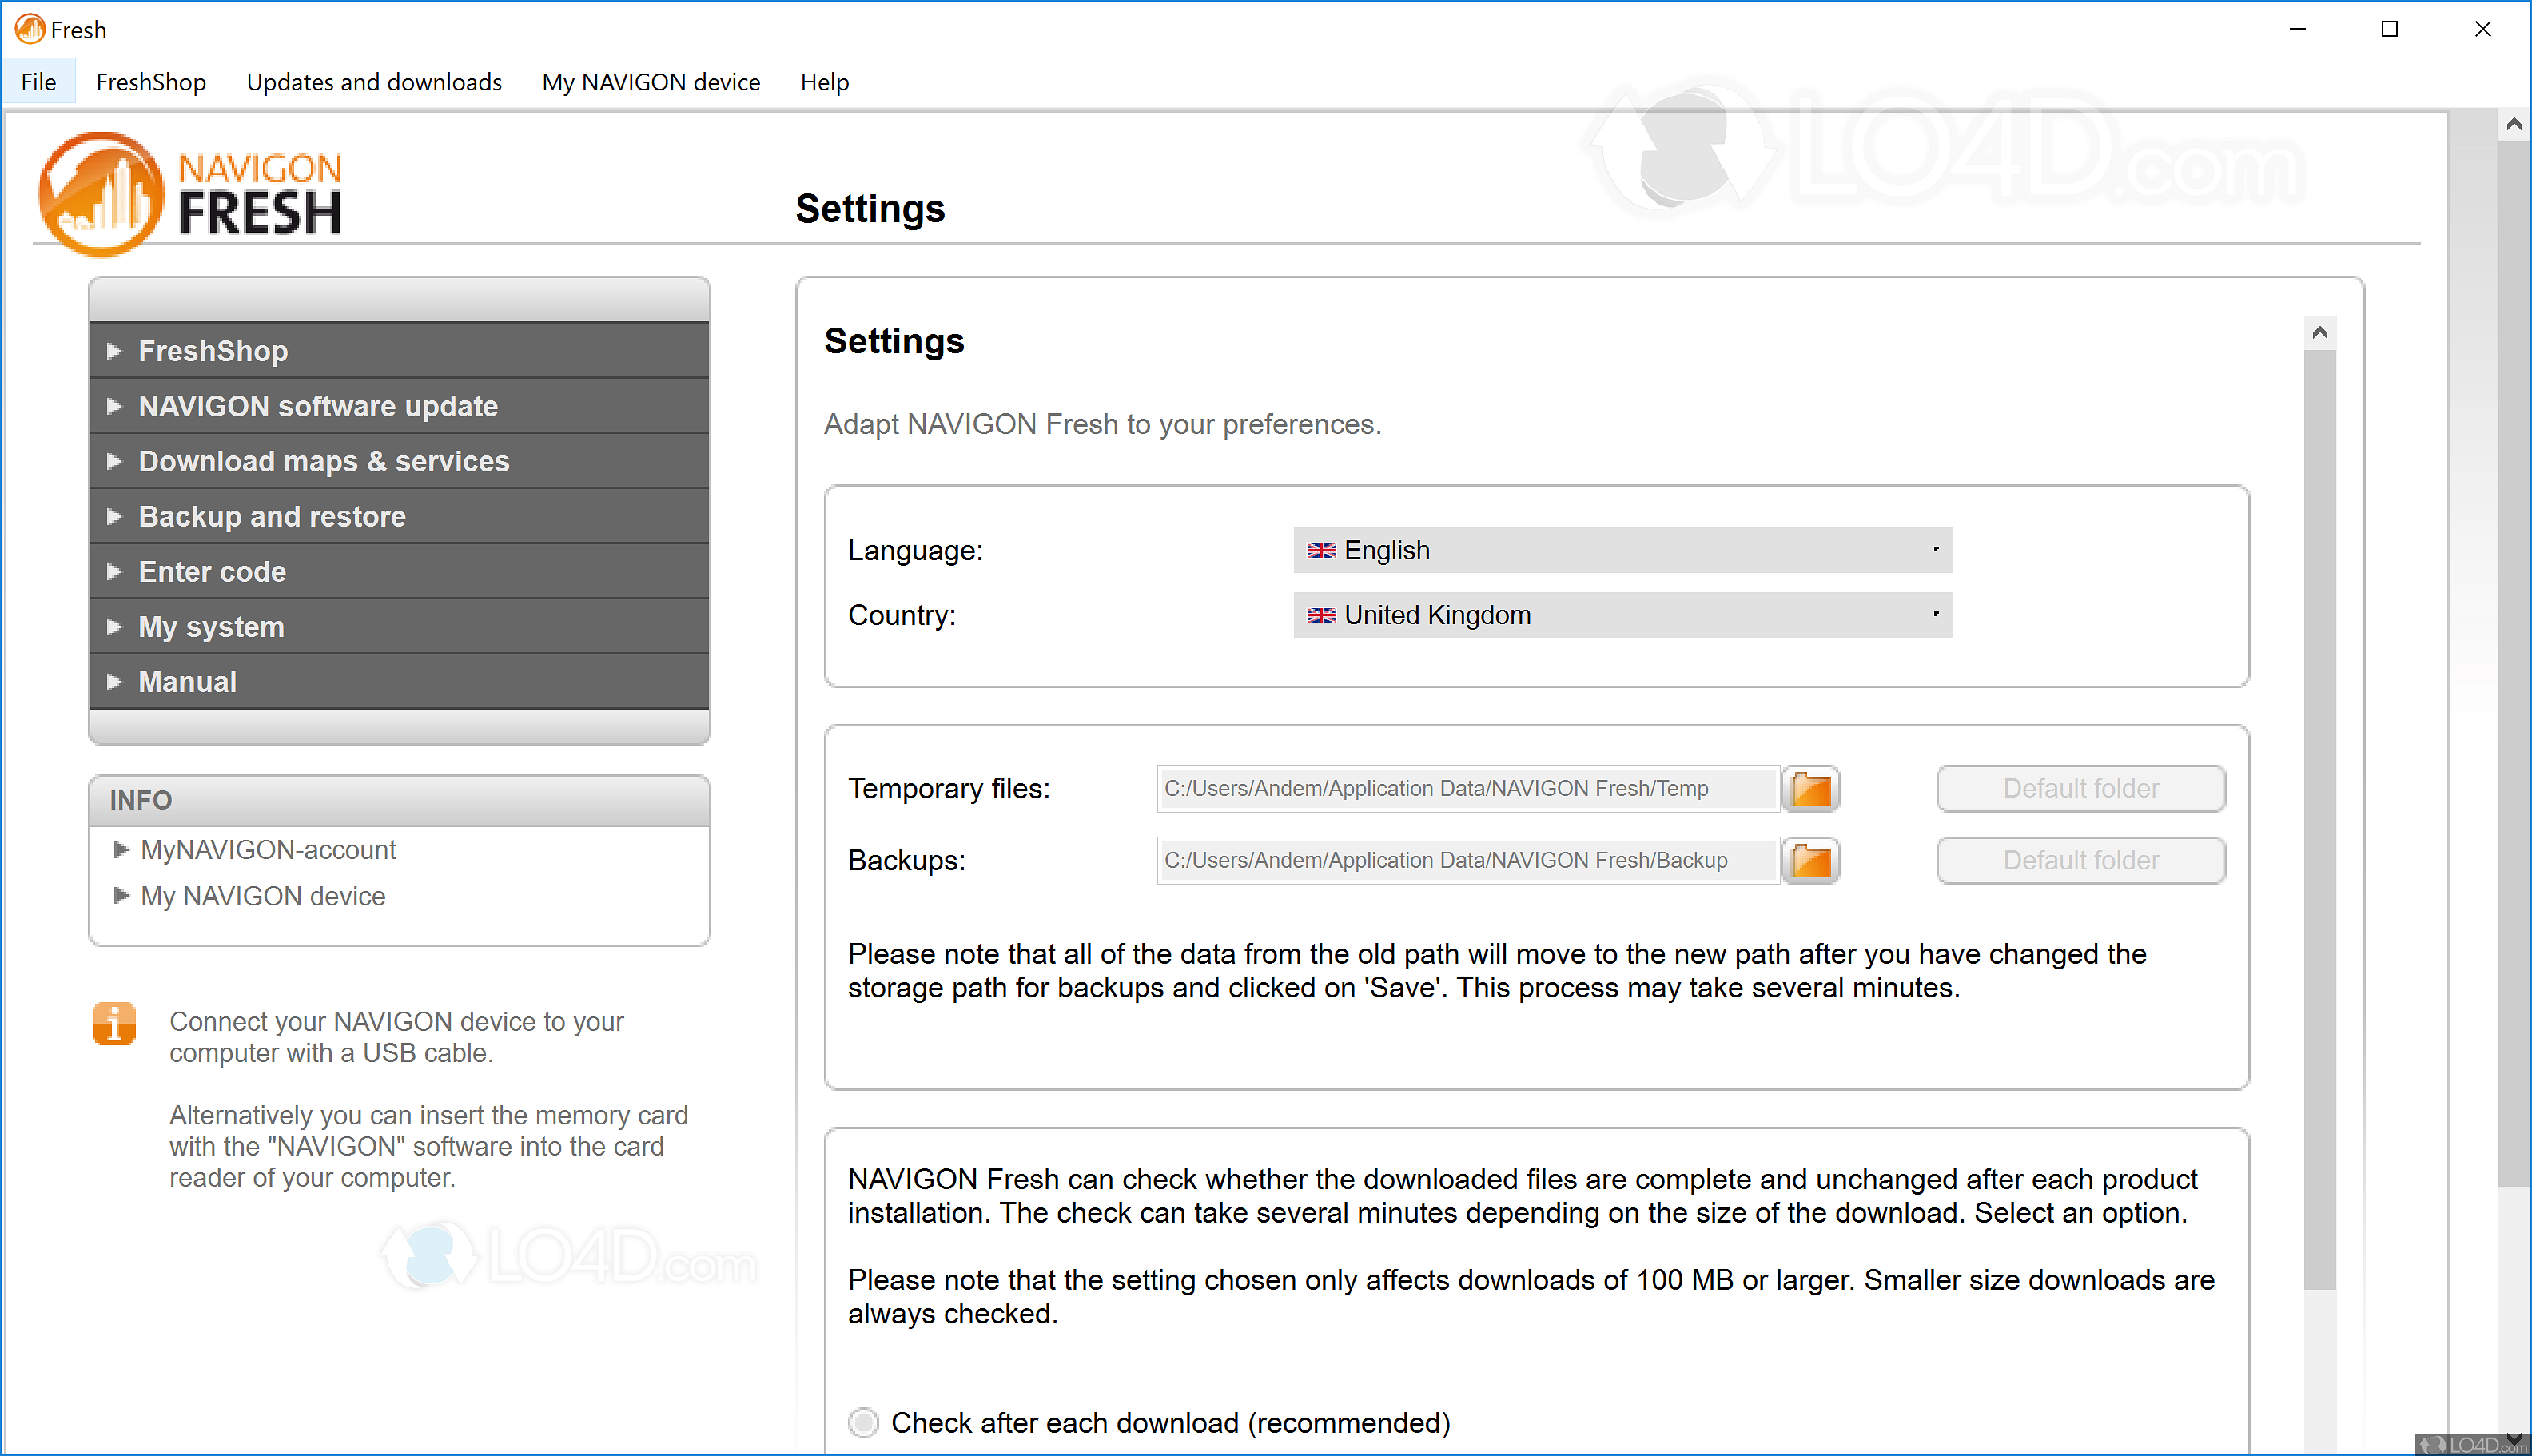Open the My NAVIGON device info link

[x=262, y=896]
